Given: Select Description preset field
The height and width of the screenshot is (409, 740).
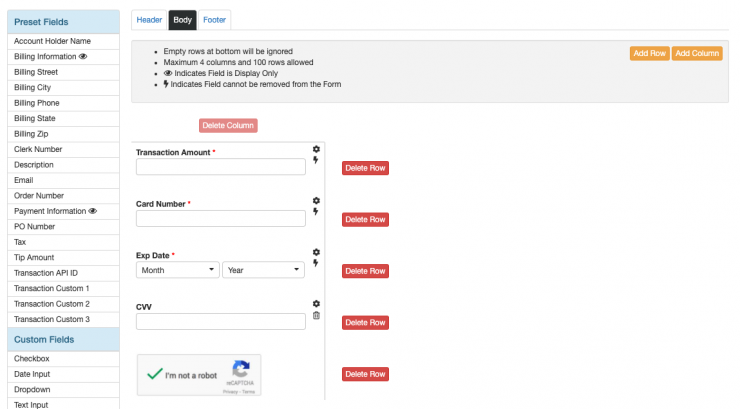Looking at the screenshot, I should point(63,165).
